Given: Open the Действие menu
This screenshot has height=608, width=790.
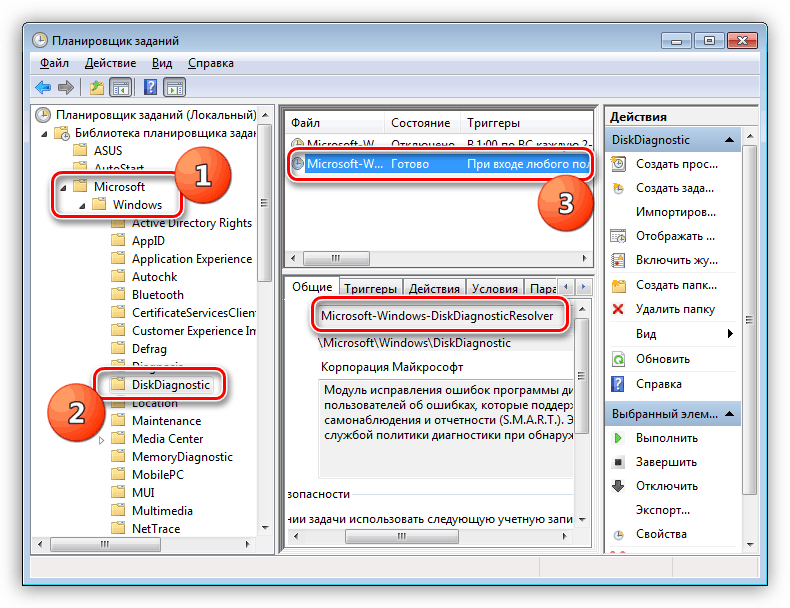Looking at the screenshot, I should 110,63.
